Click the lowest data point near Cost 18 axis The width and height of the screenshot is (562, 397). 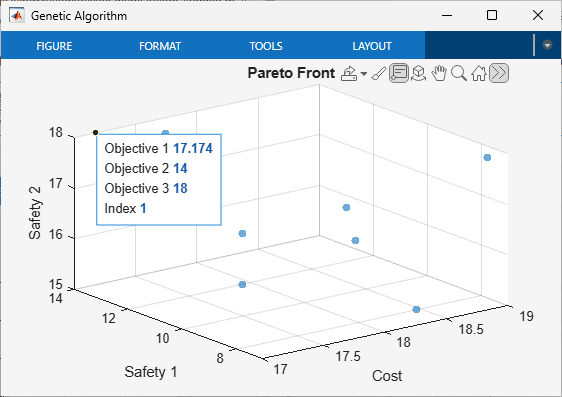[x=416, y=309]
